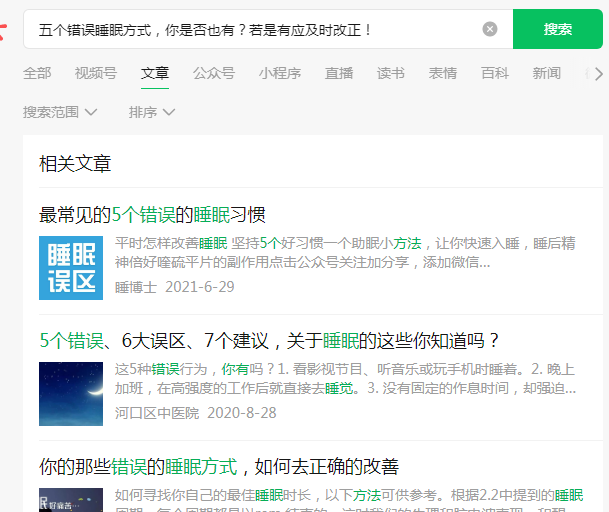Expand the 搜索范围 dropdown
Screen dimensions: 609x512
(60, 112)
